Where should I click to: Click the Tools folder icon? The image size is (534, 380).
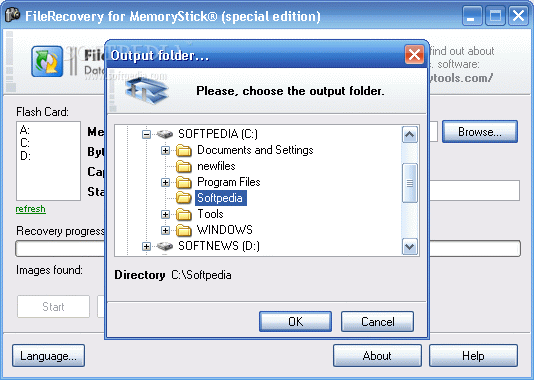tap(184, 214)
